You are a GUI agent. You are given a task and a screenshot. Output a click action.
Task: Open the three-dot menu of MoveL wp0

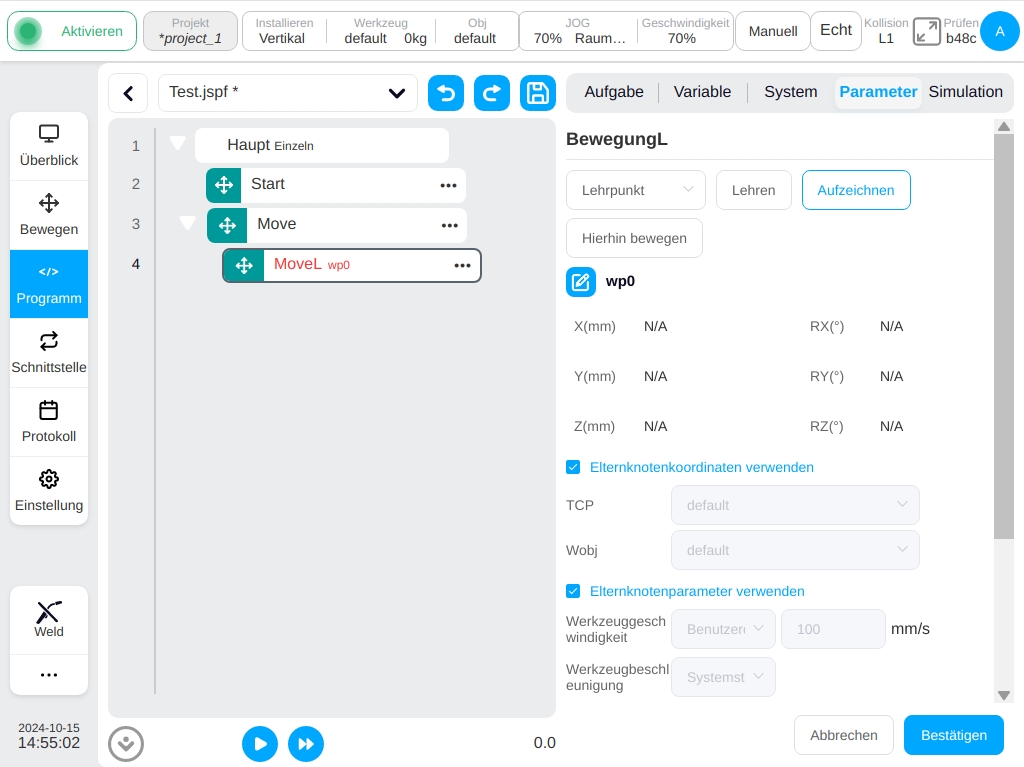[462, 265]
